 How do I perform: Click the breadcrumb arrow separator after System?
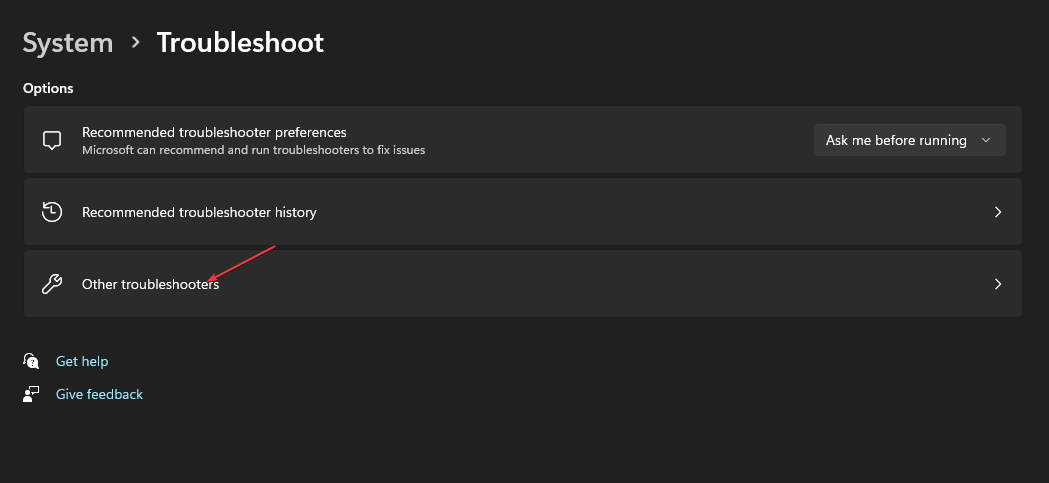135,43
